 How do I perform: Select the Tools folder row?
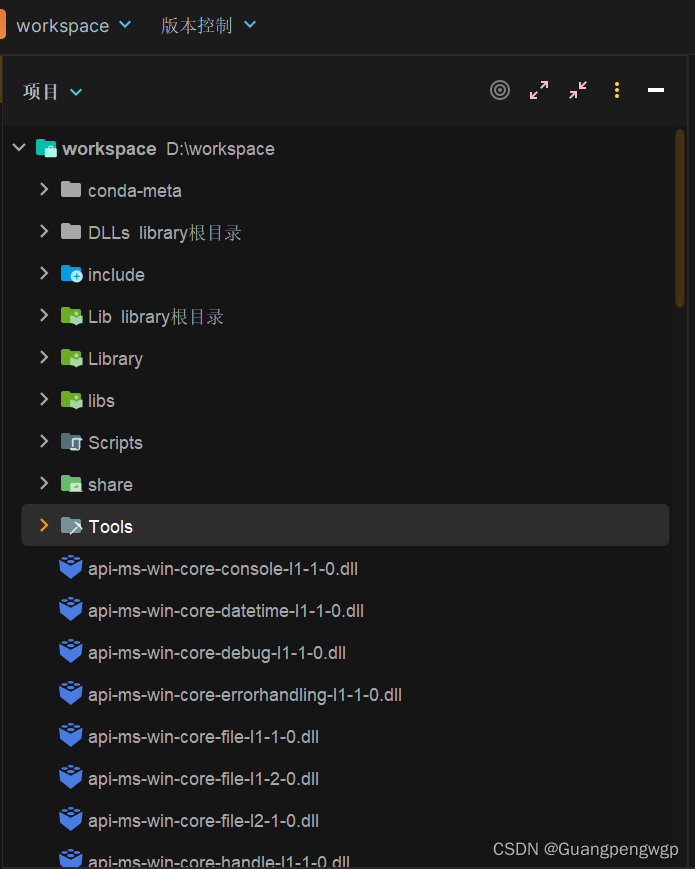[x=345, y=525]
